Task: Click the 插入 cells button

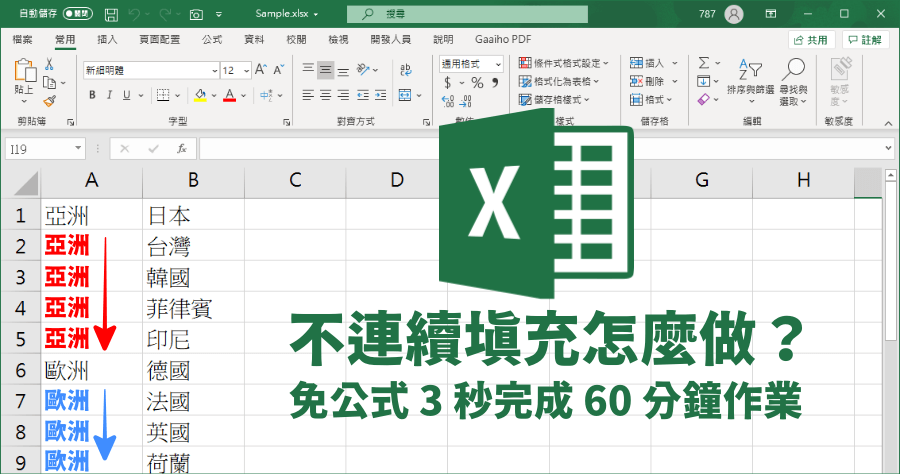Action: (x=647, y=63)
